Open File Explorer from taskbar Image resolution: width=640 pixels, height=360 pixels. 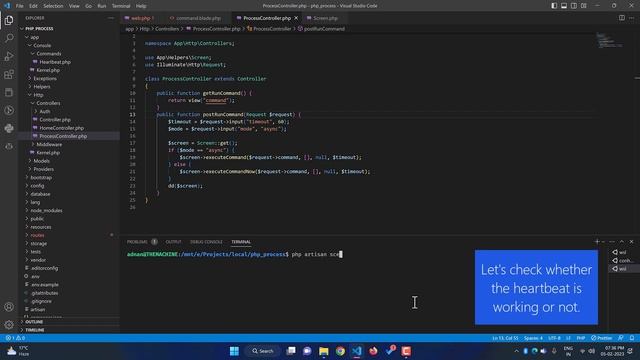click(324, 351)
